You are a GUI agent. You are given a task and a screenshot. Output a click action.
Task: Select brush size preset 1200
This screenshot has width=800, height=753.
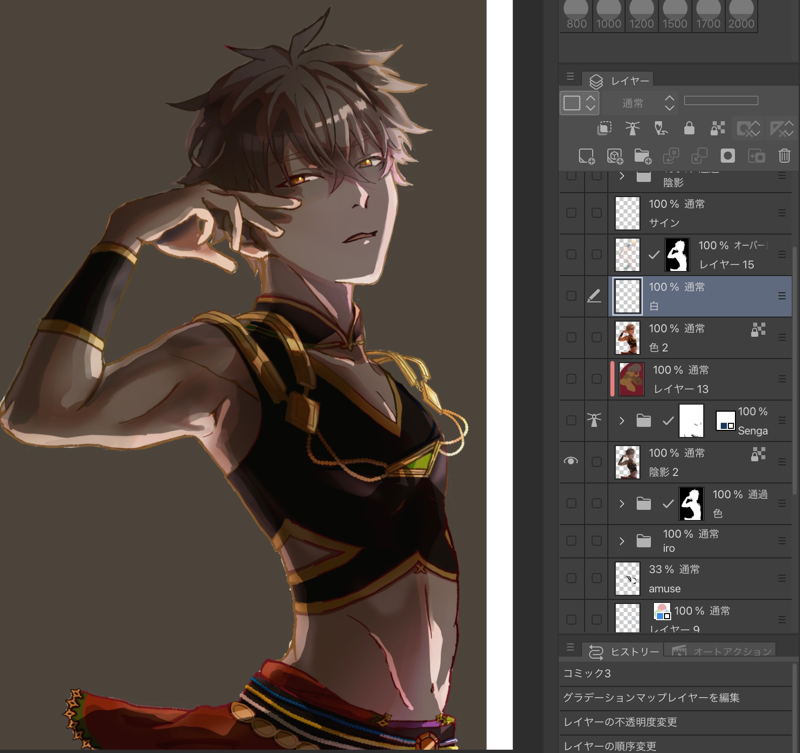(x=641, y=15)
